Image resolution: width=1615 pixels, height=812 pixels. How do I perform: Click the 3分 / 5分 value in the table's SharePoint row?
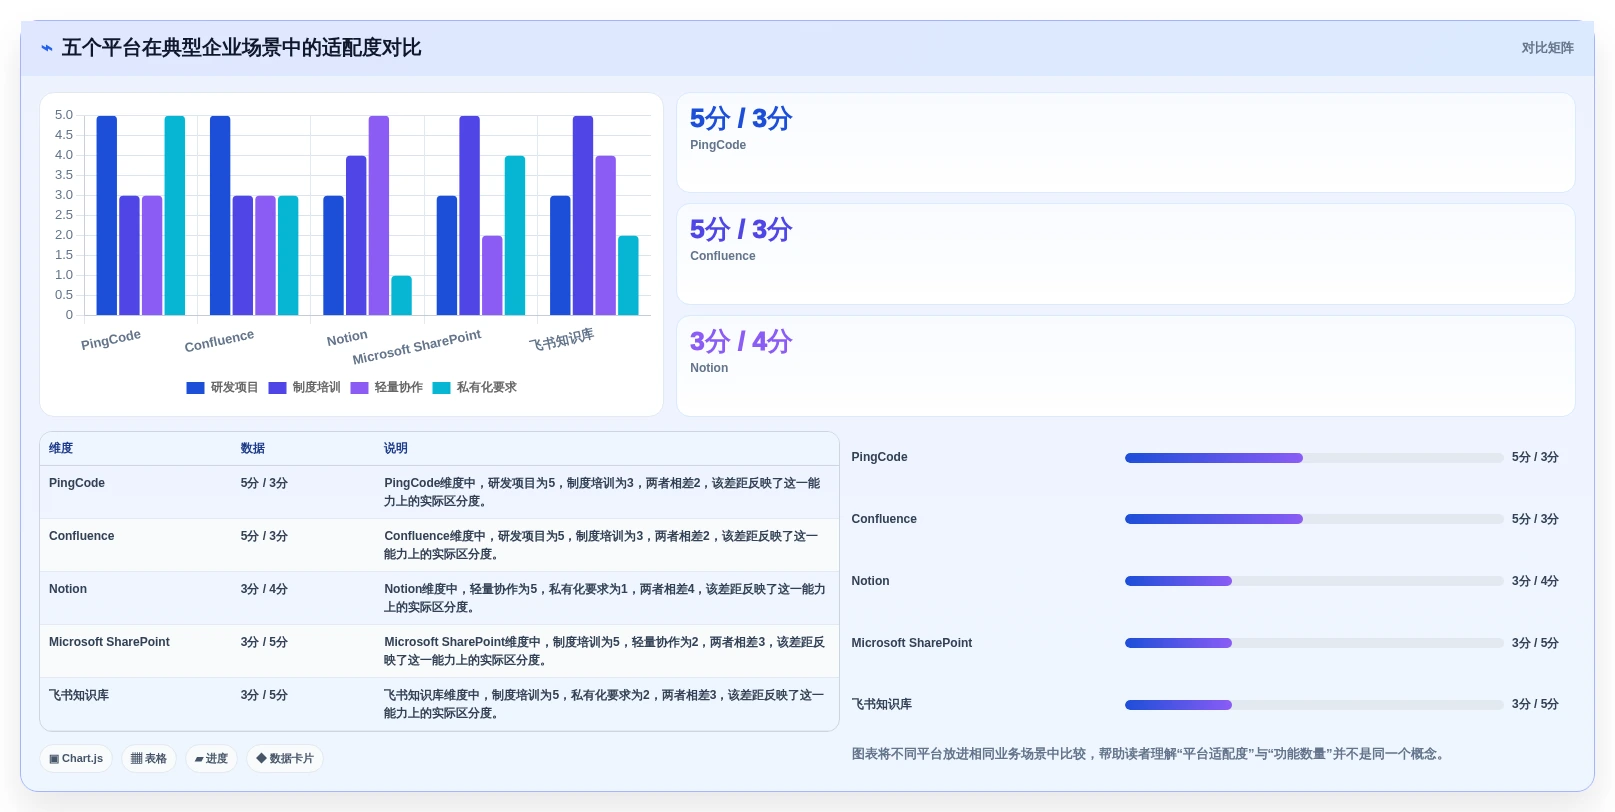point(264,642)
